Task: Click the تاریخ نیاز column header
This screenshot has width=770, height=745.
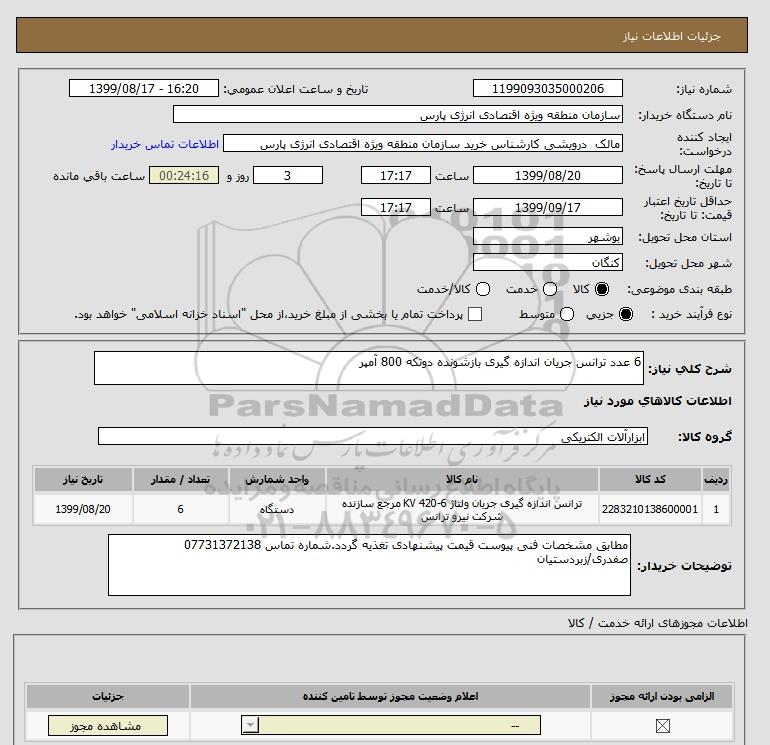Action: tap(83, 479)
